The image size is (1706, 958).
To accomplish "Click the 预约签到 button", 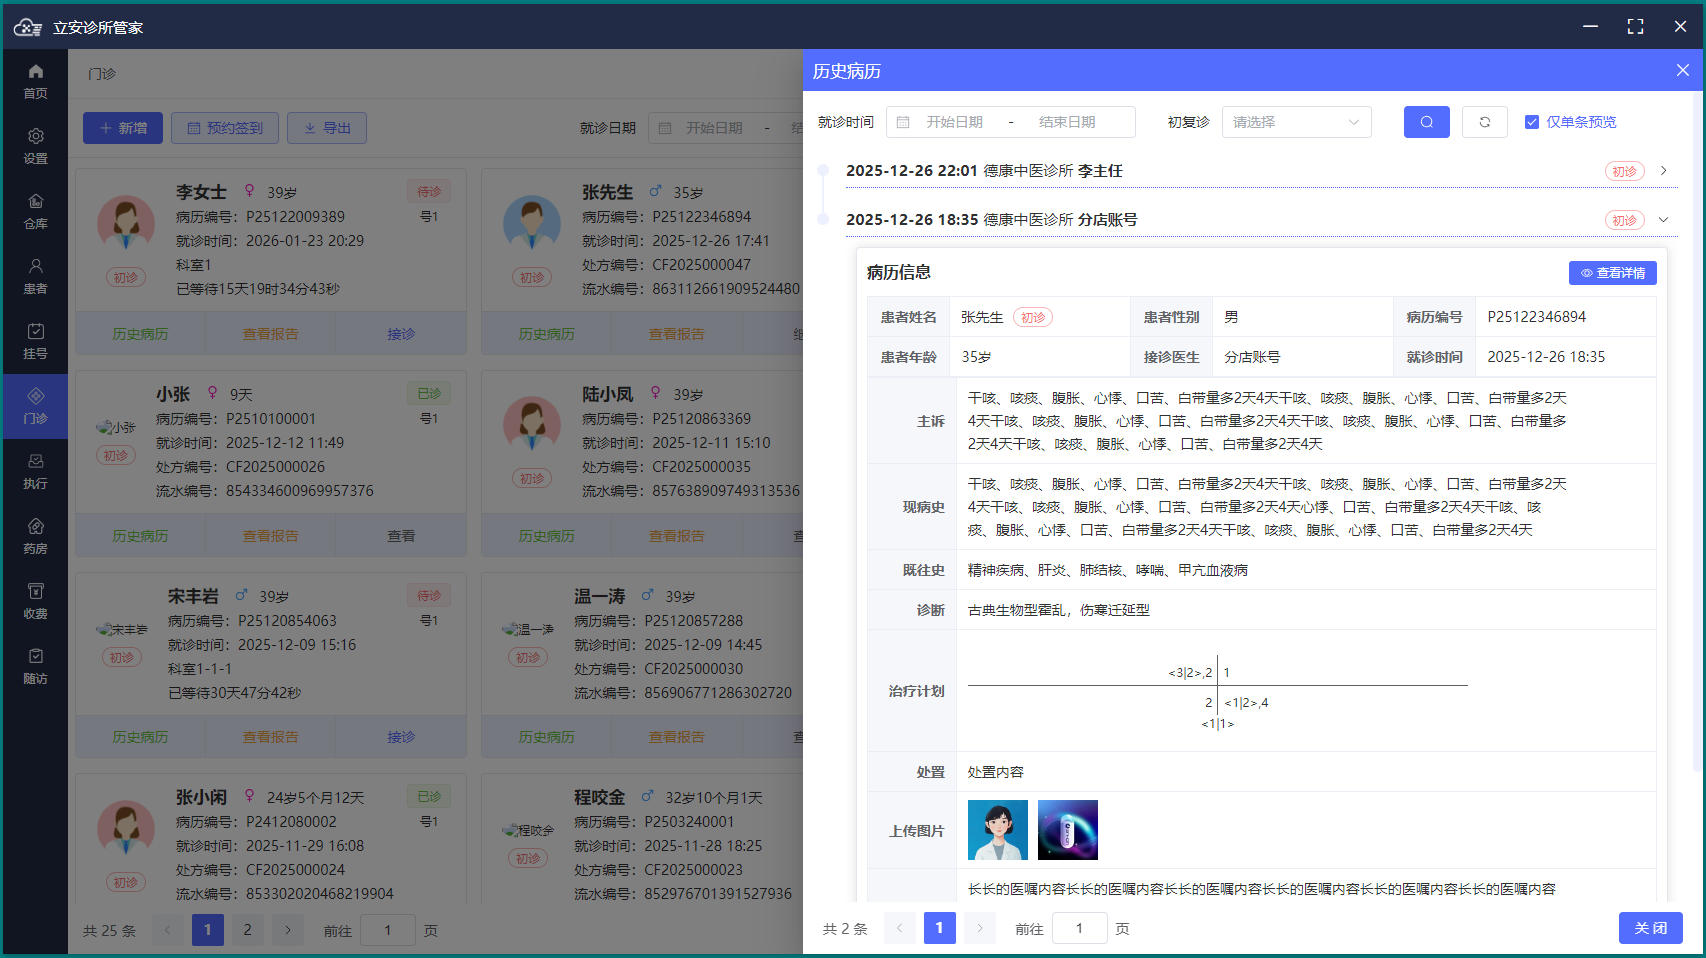I will coord(225,128).
